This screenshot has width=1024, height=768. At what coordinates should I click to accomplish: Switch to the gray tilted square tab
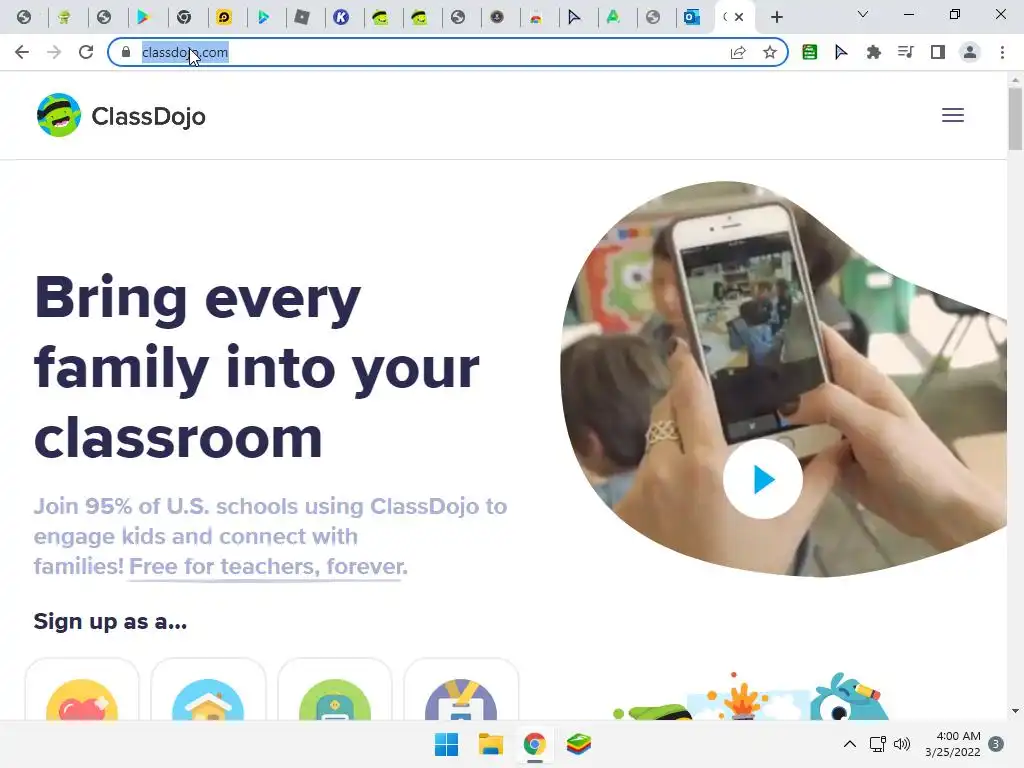click(302, 17)
